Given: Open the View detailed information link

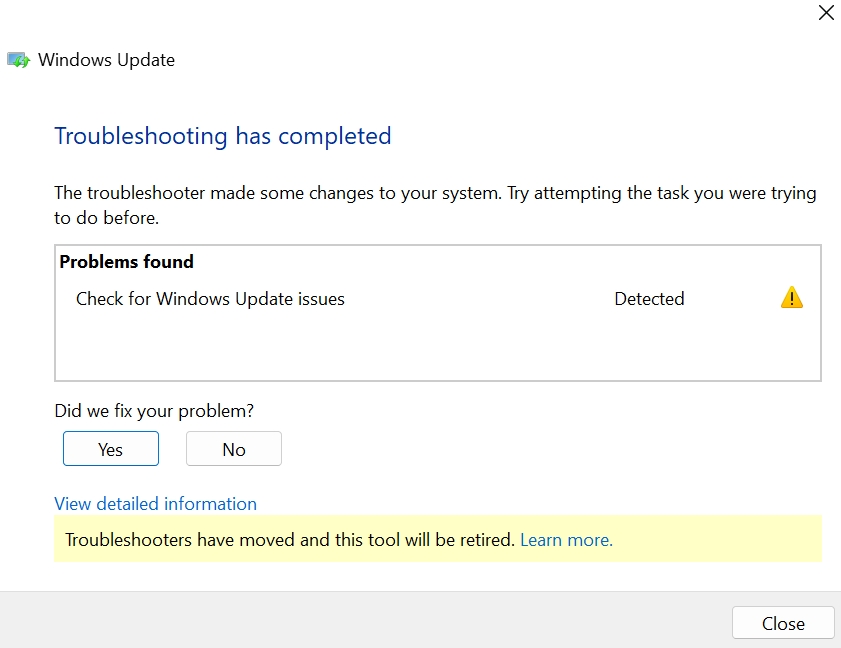Looking at the screenshot, I should [156, 504].
